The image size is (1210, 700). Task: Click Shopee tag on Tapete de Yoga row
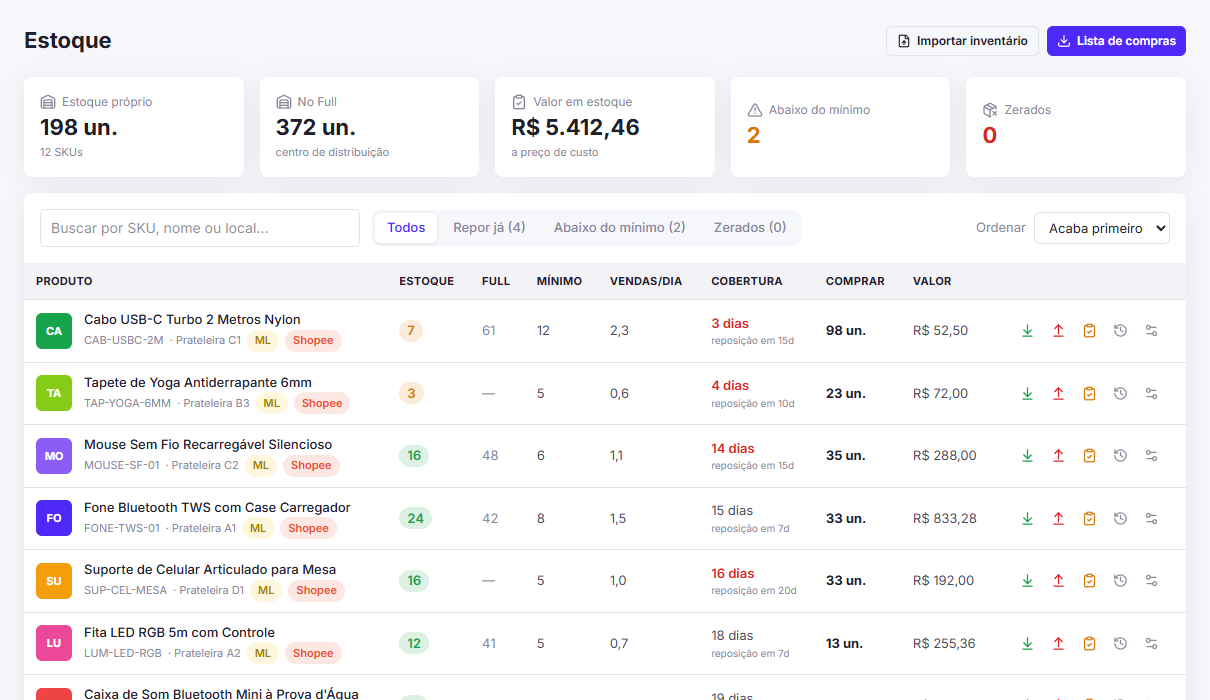(x=322, y=403)
